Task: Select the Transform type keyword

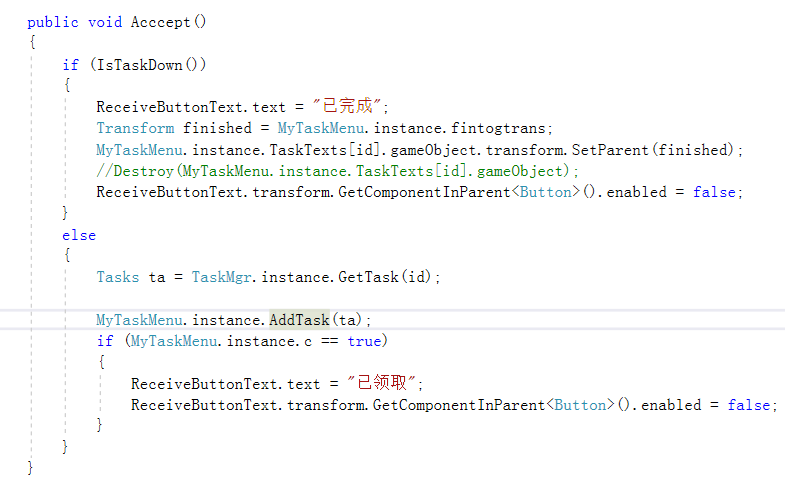Action: click(135, 128)
